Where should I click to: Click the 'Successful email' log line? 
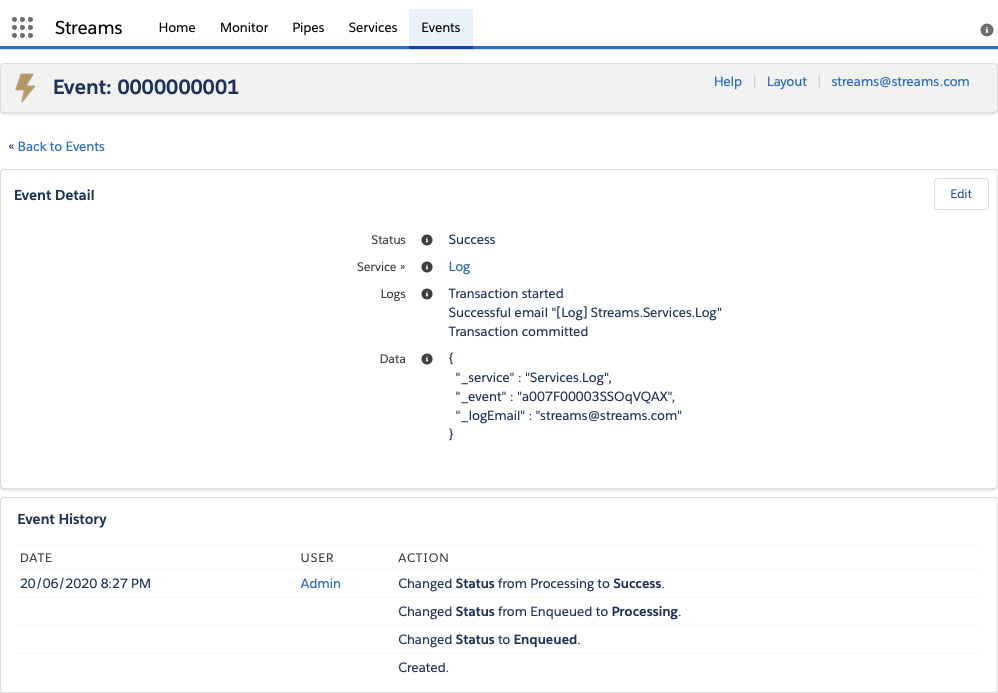(x=585, y=312)
